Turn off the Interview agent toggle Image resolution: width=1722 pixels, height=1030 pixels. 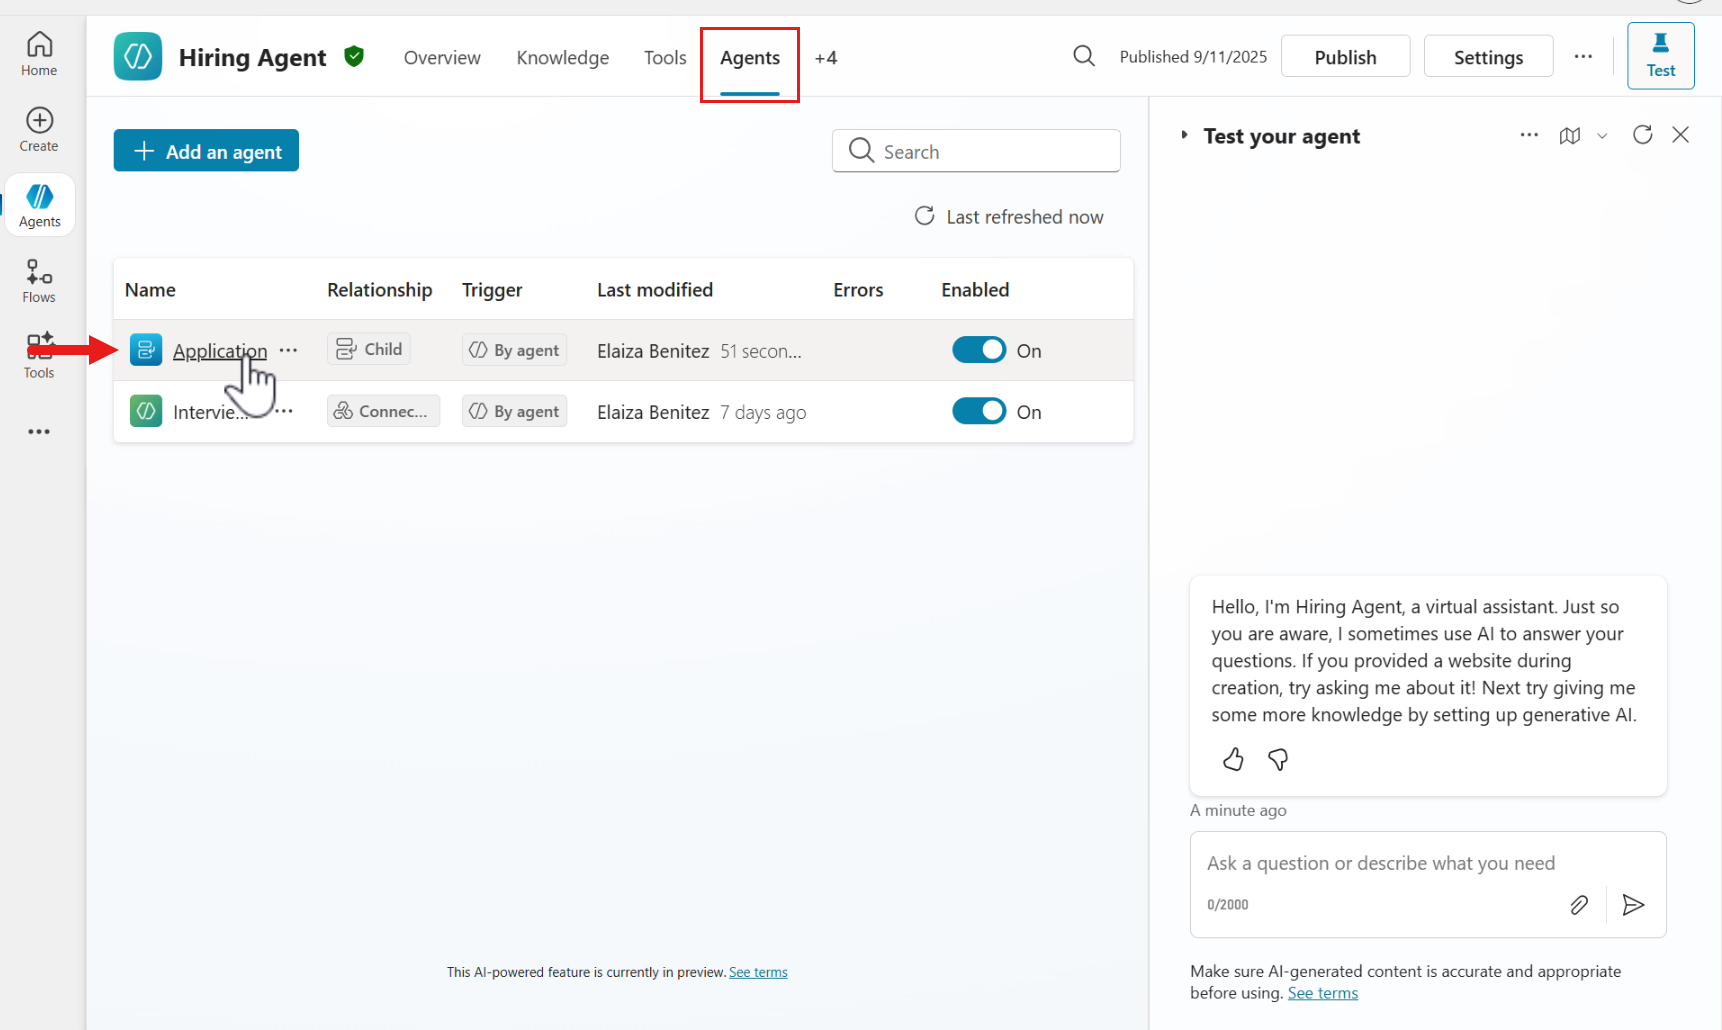click(978, 411)
